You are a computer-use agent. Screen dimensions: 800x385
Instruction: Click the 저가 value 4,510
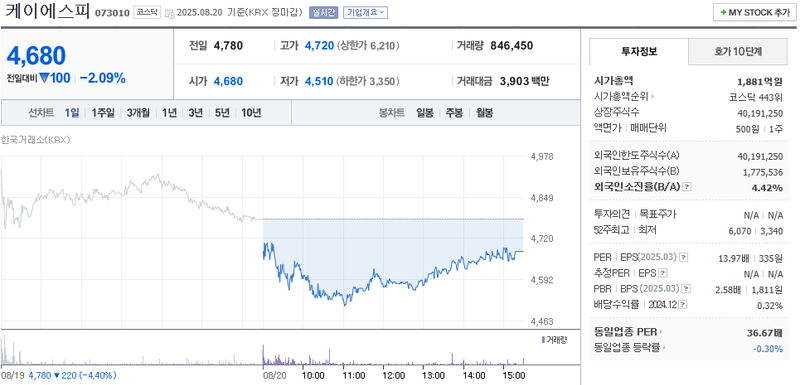319,81
